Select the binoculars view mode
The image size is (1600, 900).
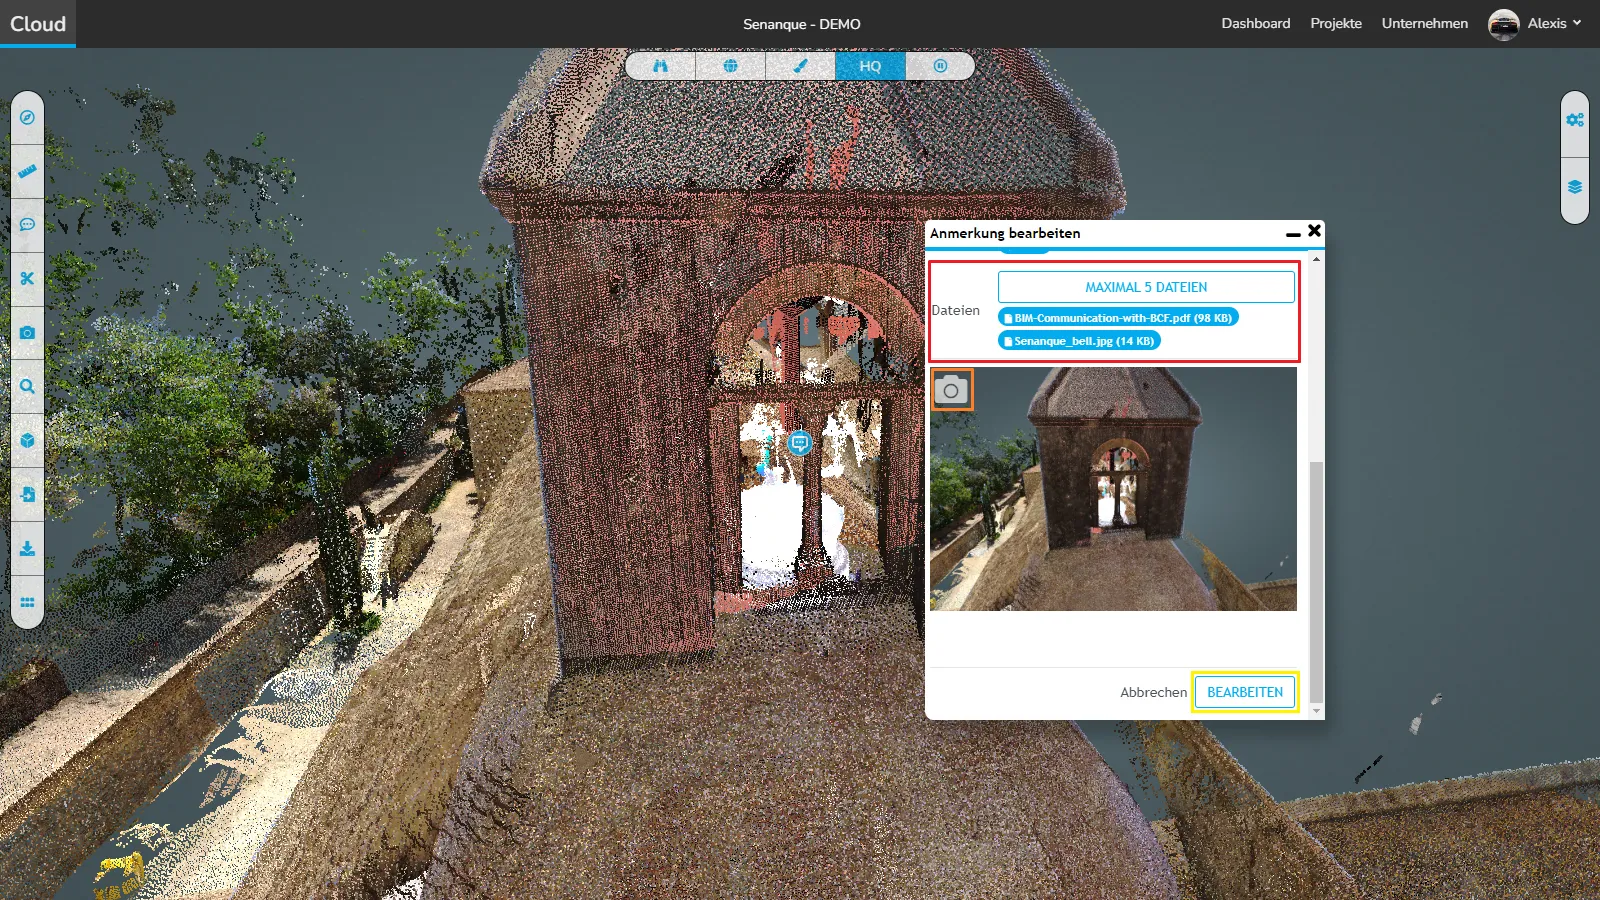click(x=660, y=66)
